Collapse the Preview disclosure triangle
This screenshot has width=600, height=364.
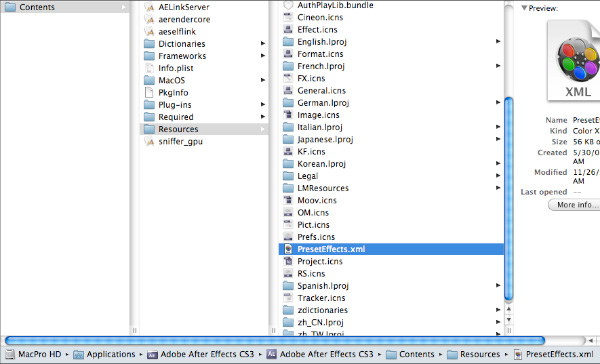(x=524, y=8)
